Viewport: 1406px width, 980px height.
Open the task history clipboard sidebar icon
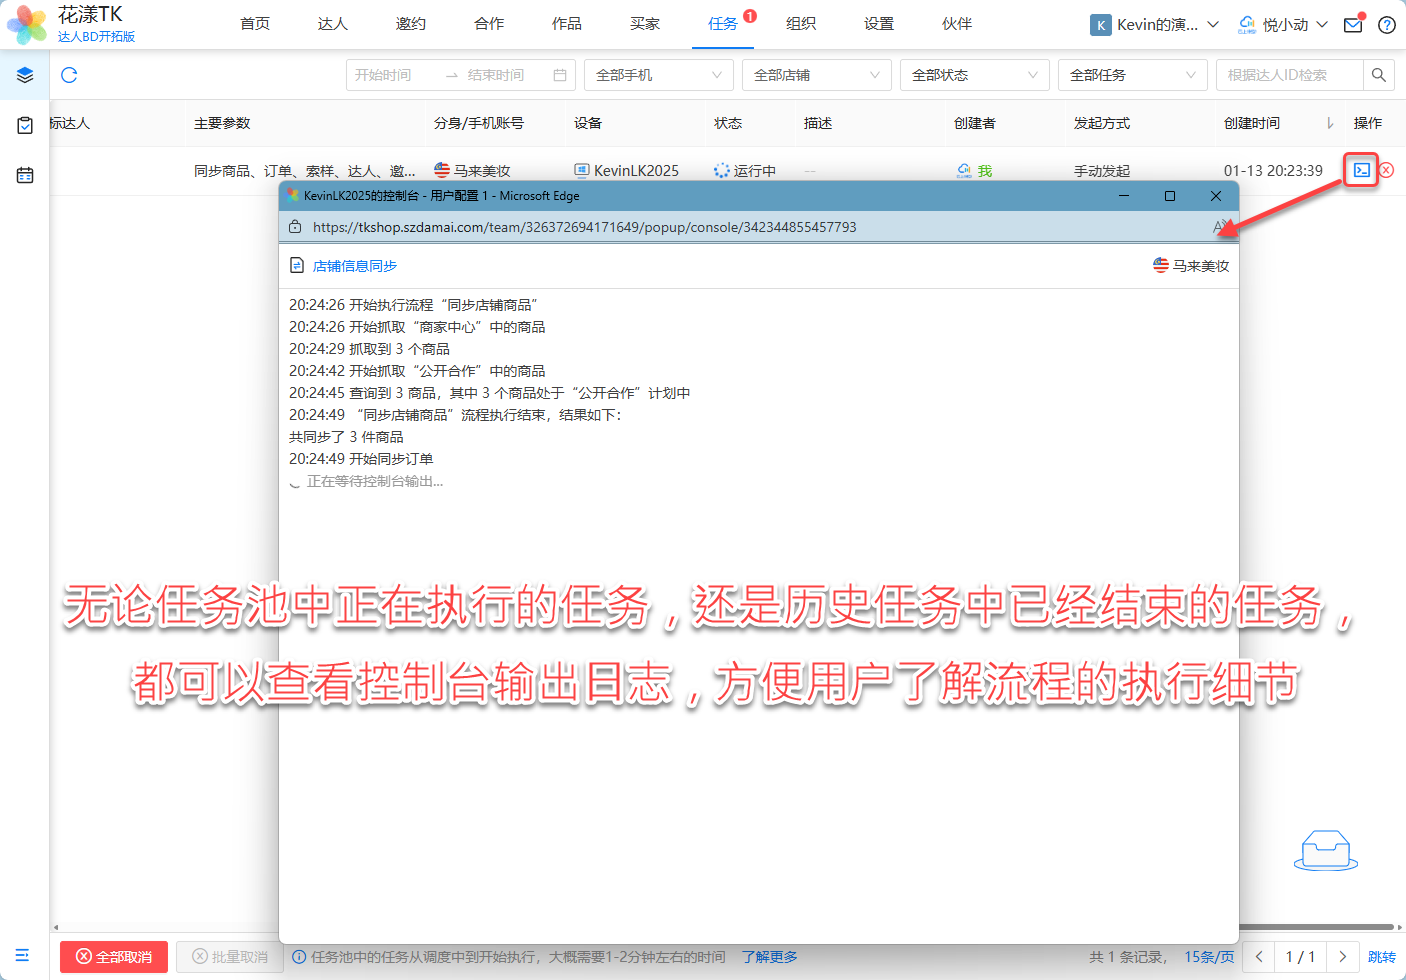(25, 125)
